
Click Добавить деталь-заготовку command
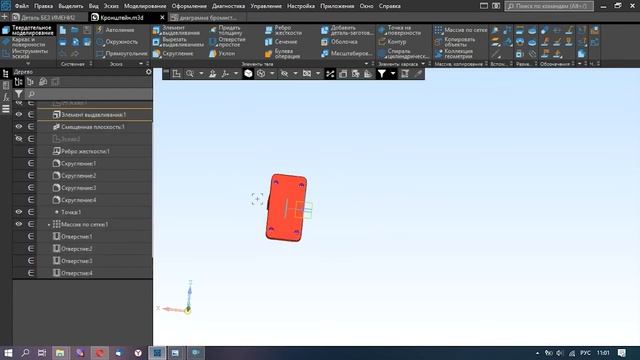click(x=347, y=30)
